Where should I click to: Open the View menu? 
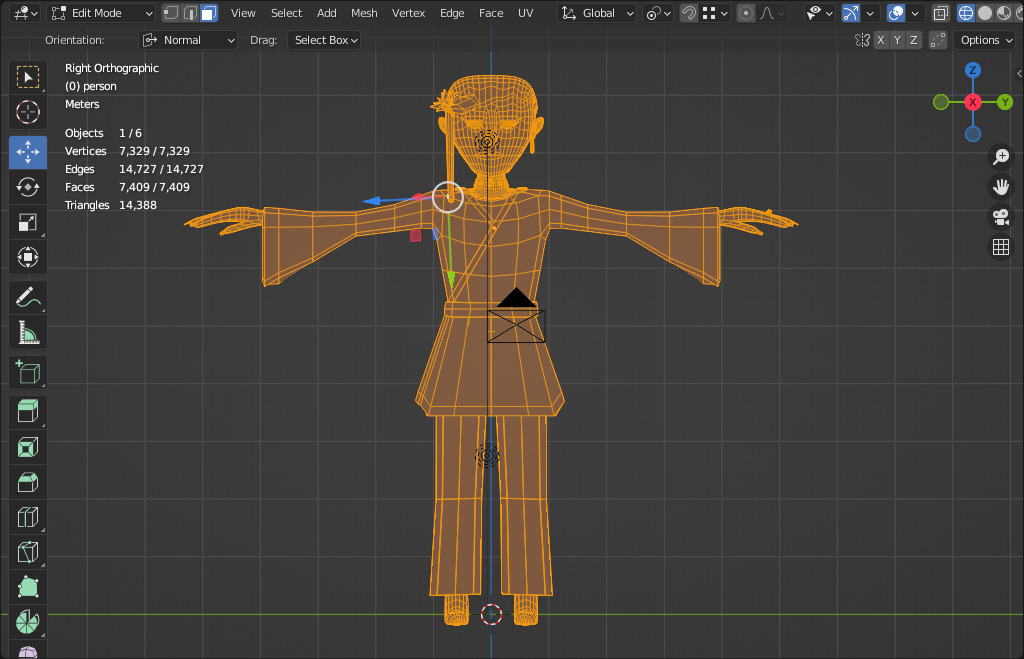243,13
